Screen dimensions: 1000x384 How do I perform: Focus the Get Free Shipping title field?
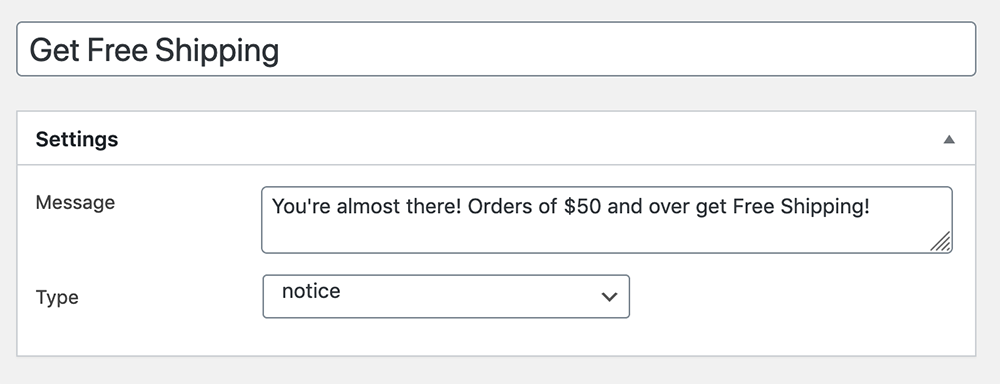pyautogui.click(x=496, y=49)
